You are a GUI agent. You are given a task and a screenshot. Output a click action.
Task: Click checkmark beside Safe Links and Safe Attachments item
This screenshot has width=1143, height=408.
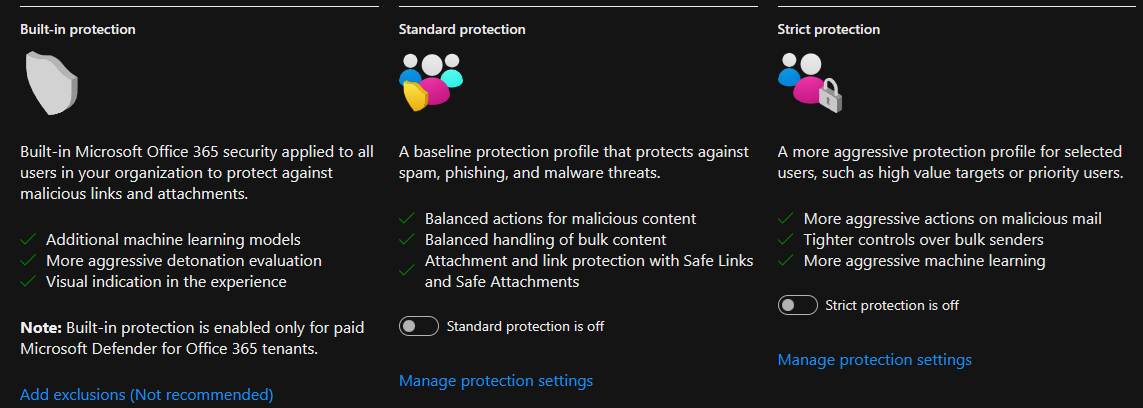point(407,270)
